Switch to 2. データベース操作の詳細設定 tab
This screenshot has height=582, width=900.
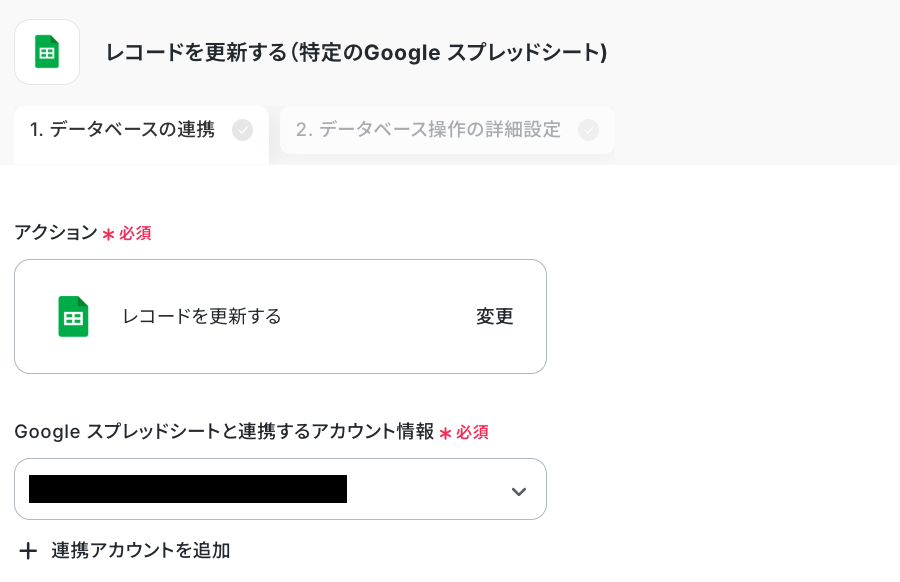447,130
